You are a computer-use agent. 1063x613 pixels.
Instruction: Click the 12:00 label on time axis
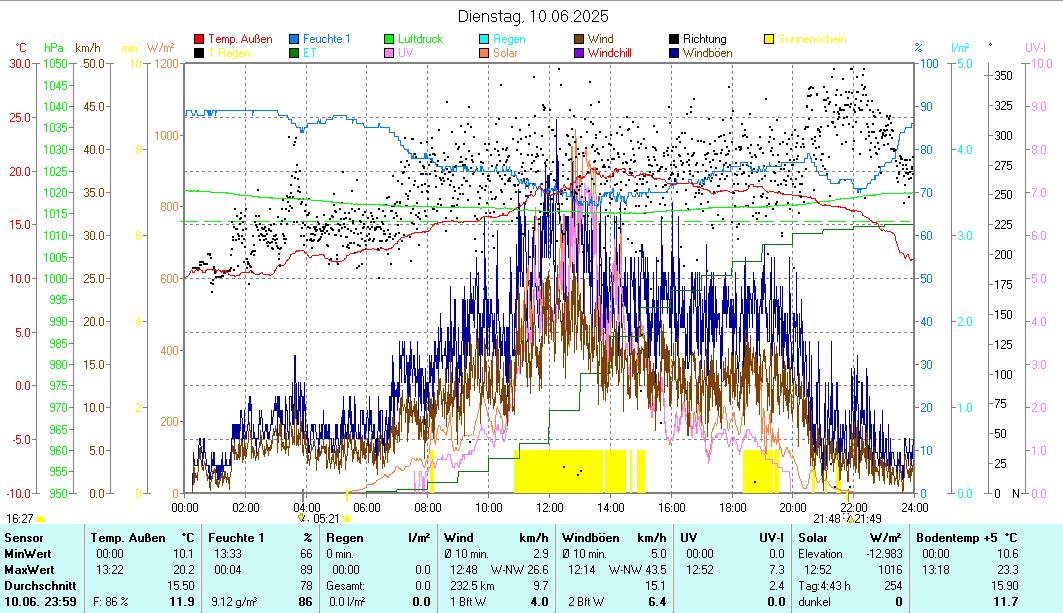549,507
